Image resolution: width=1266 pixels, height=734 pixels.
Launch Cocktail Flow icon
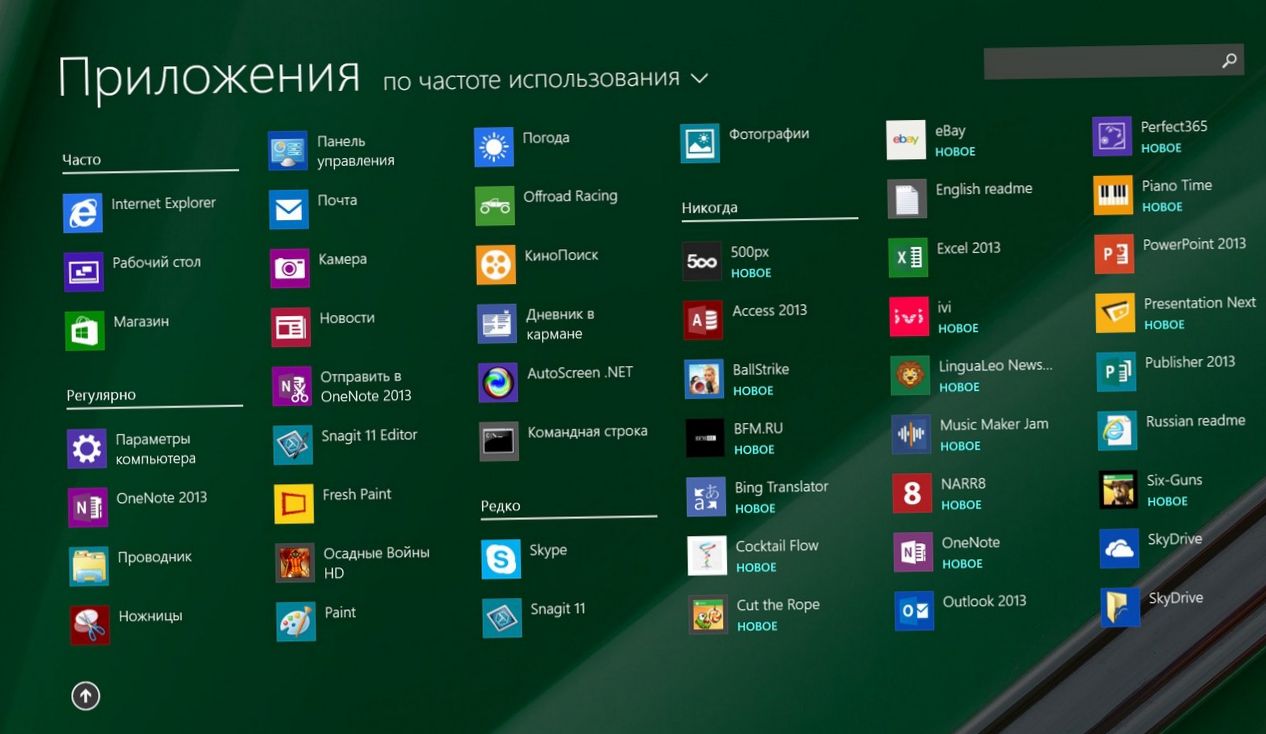(x=707, y=556)
